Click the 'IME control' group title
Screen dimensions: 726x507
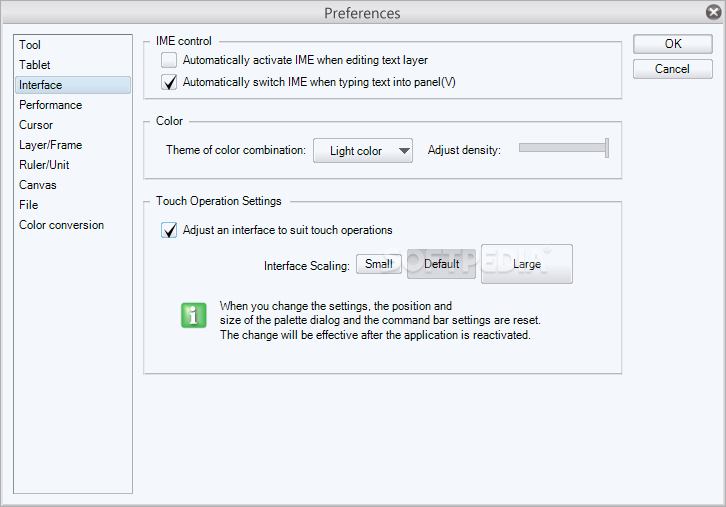click(x=184, y=41)
